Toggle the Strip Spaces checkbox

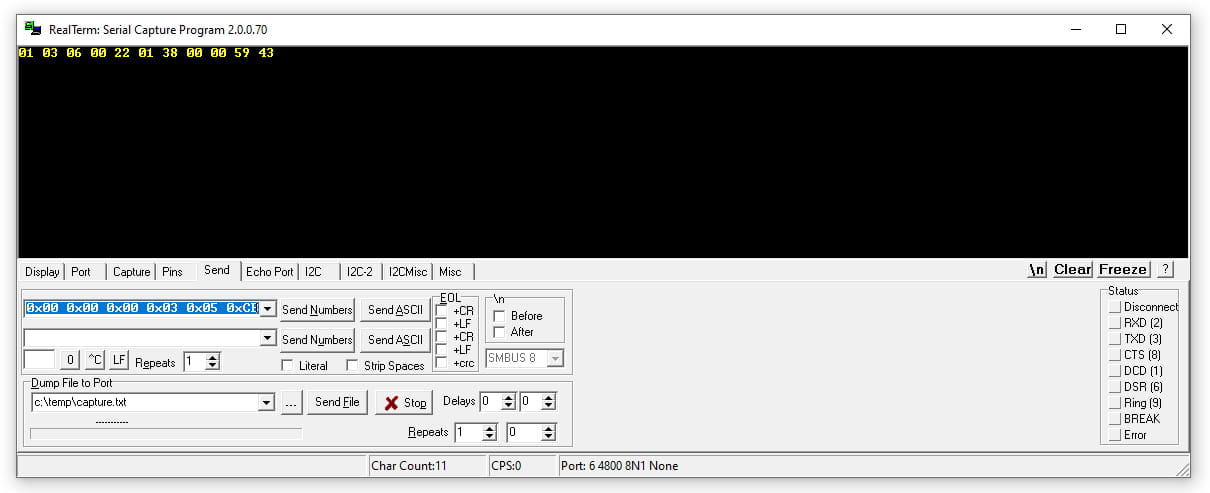coord(352,366)
